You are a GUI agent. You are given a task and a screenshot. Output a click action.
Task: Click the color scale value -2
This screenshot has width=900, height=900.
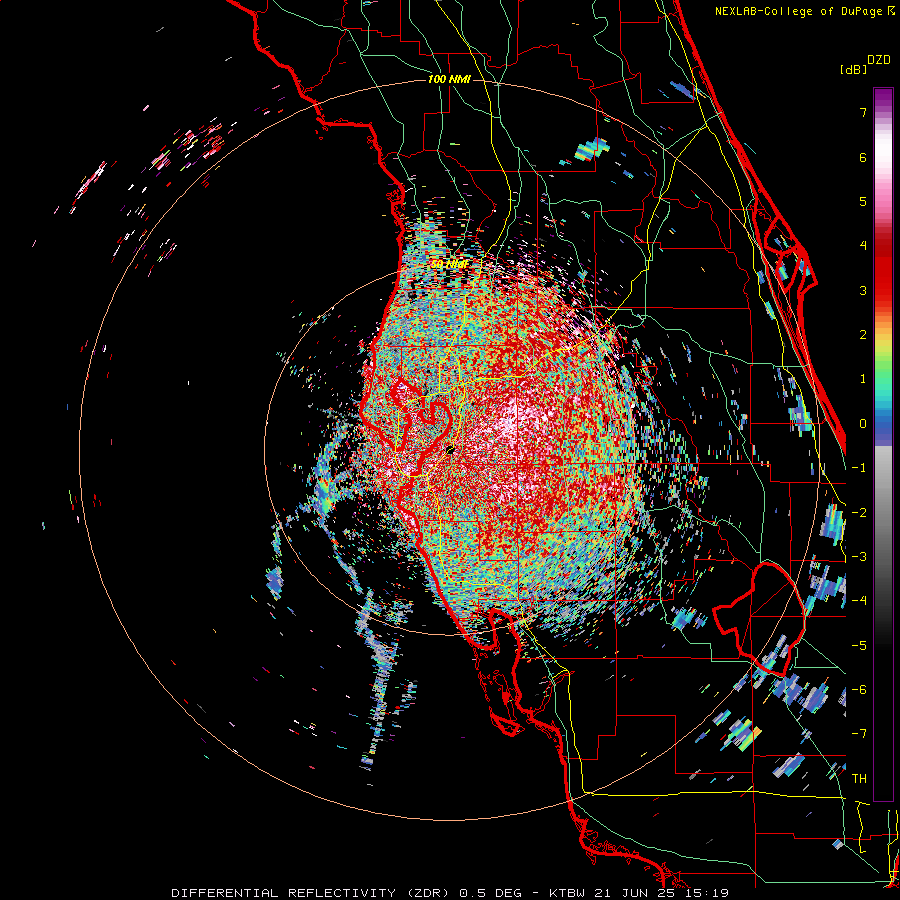point(859,513)
